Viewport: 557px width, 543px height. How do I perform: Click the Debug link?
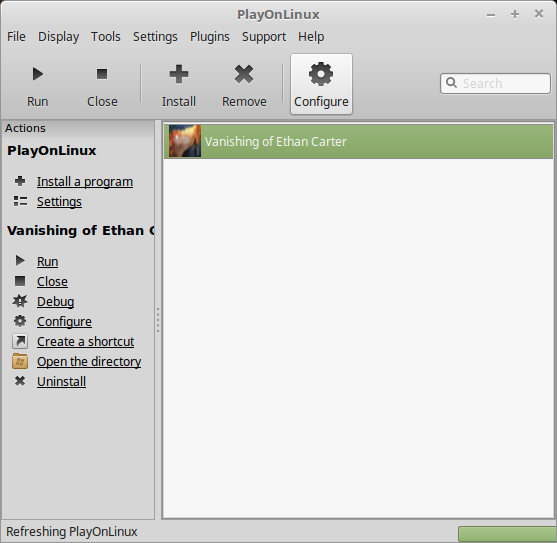tap(55, 302)
